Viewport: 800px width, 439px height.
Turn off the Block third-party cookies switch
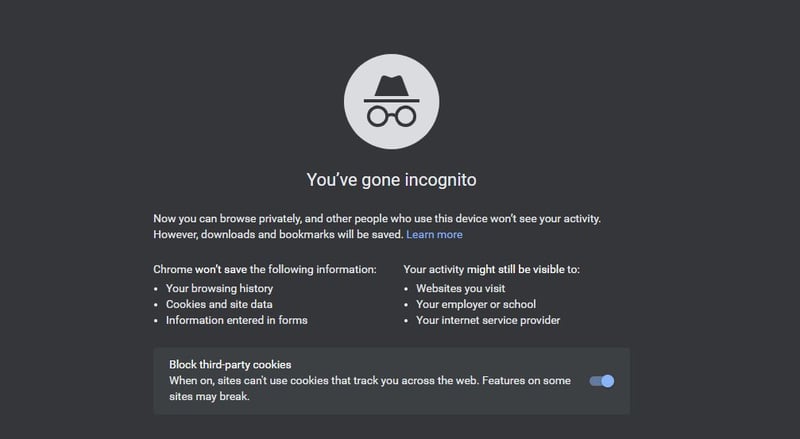point(602,381)
